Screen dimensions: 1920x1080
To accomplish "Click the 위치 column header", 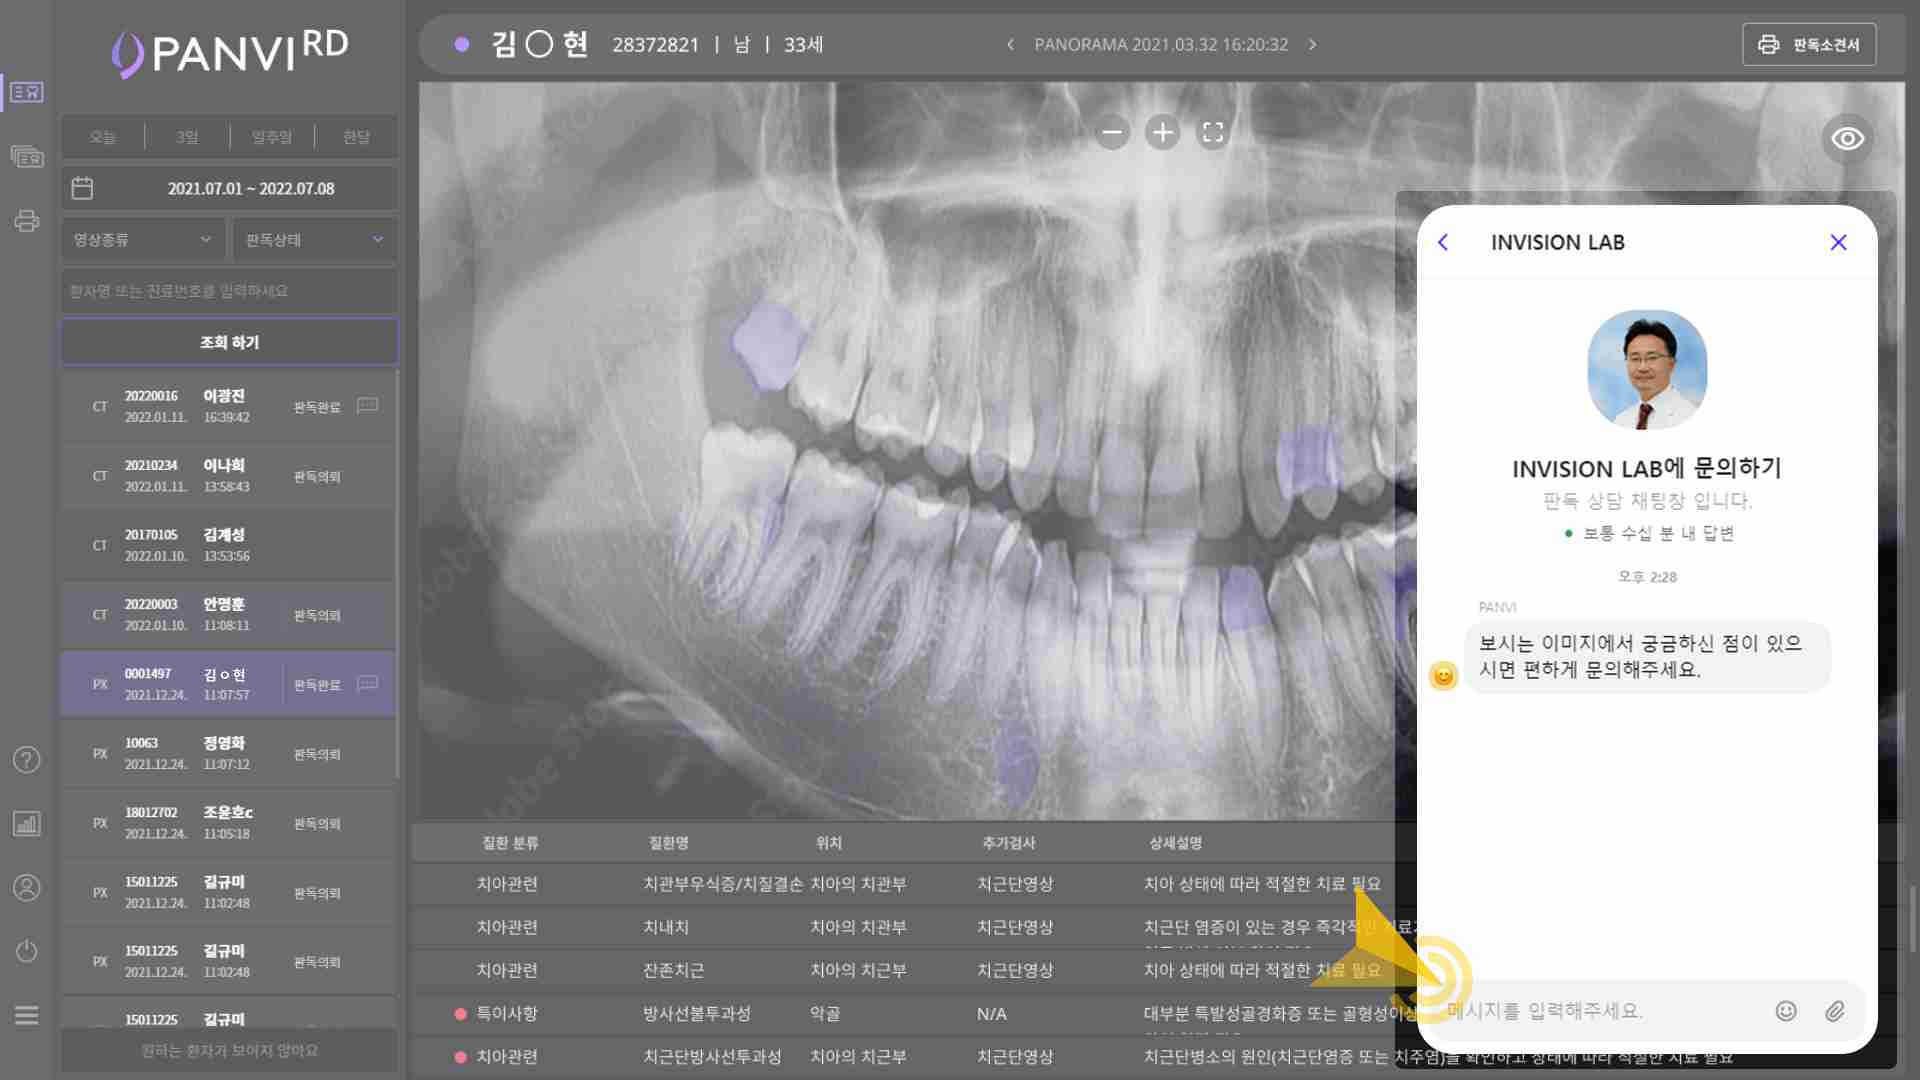I will (828, 843).
